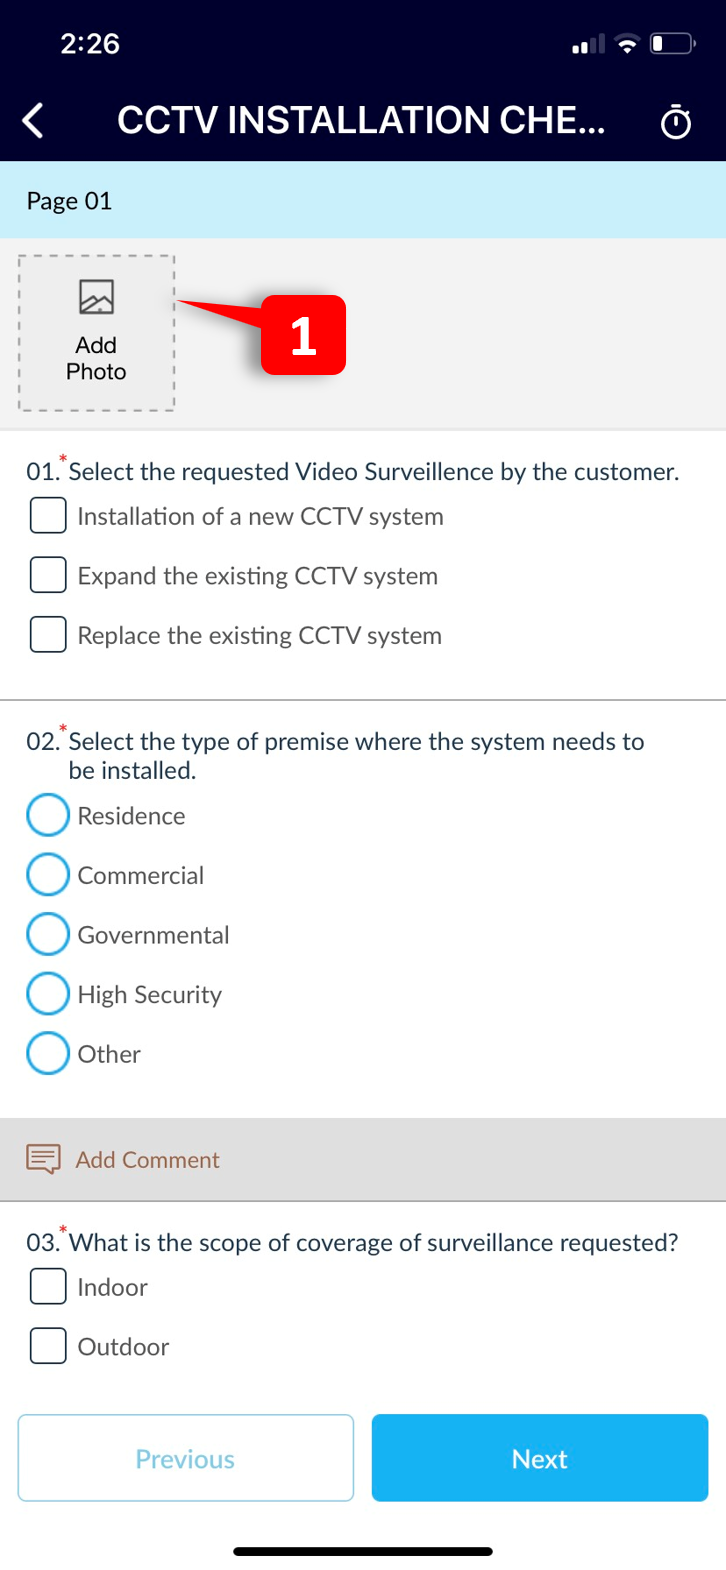Tap the battery status icon

(x=672, y=44)
